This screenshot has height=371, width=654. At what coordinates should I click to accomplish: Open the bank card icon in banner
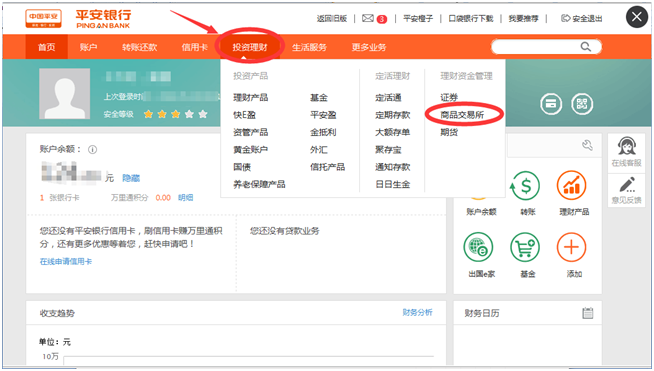coord(551,104)
